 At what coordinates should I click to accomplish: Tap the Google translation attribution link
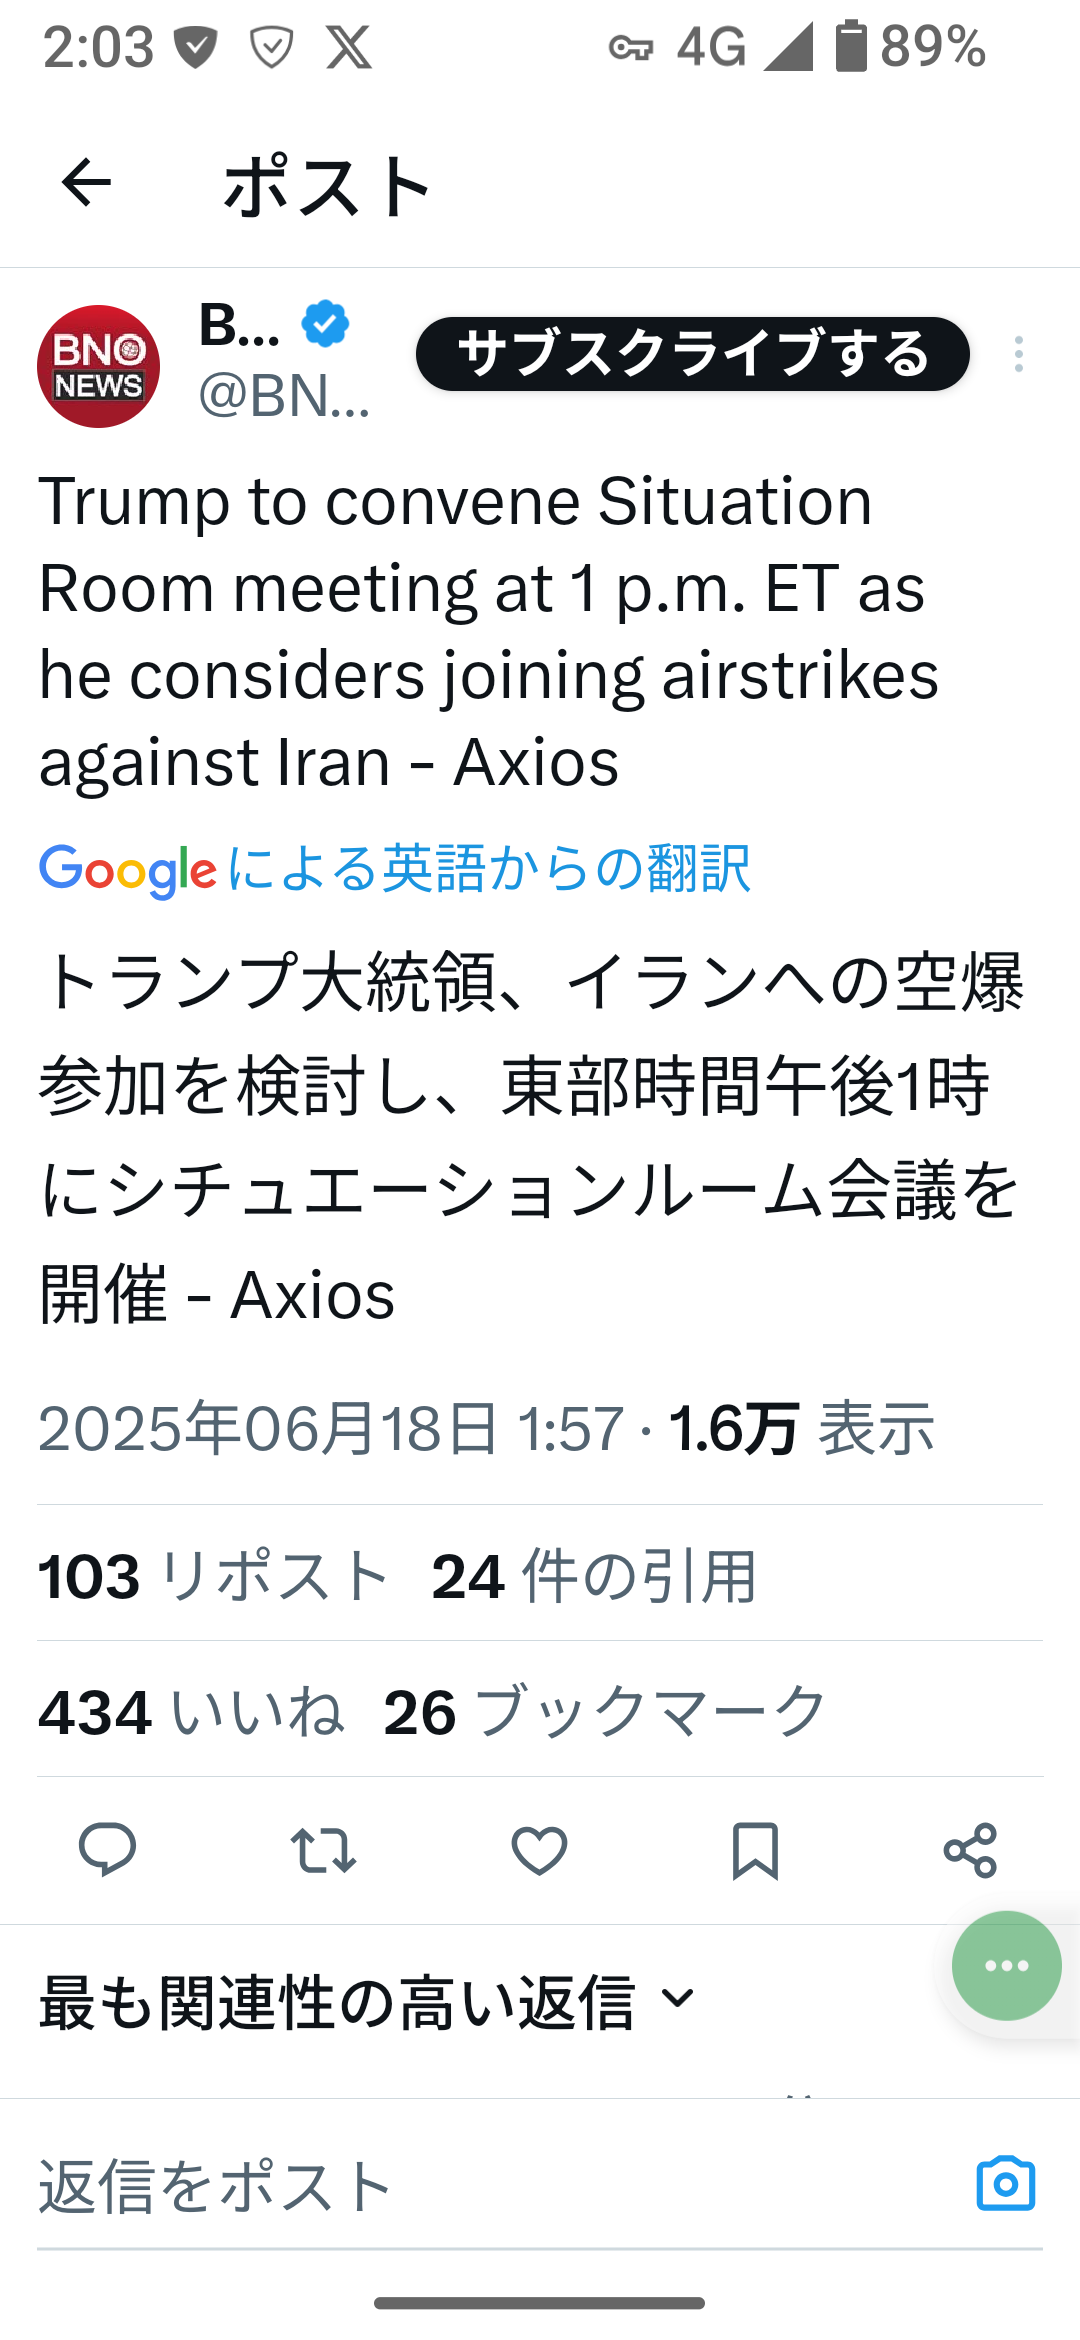tap(394, 868)
